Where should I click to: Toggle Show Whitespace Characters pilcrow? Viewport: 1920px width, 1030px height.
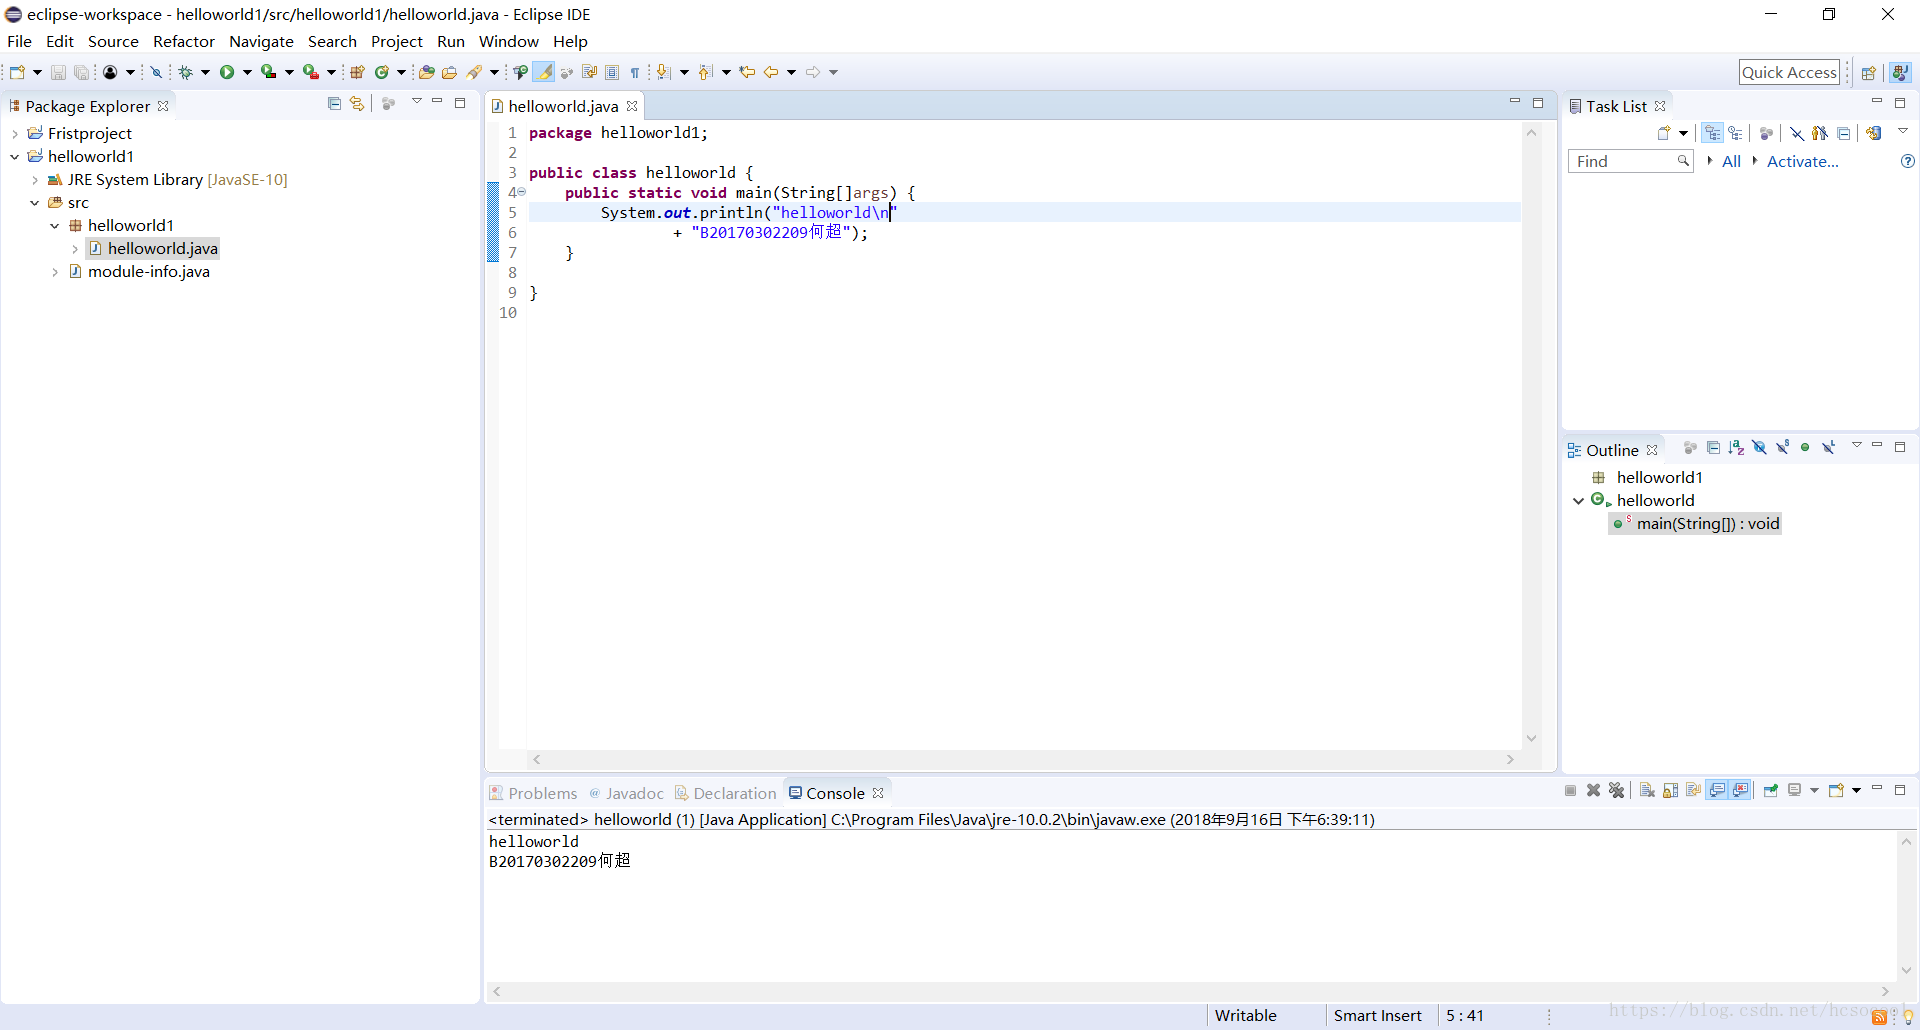635,72
